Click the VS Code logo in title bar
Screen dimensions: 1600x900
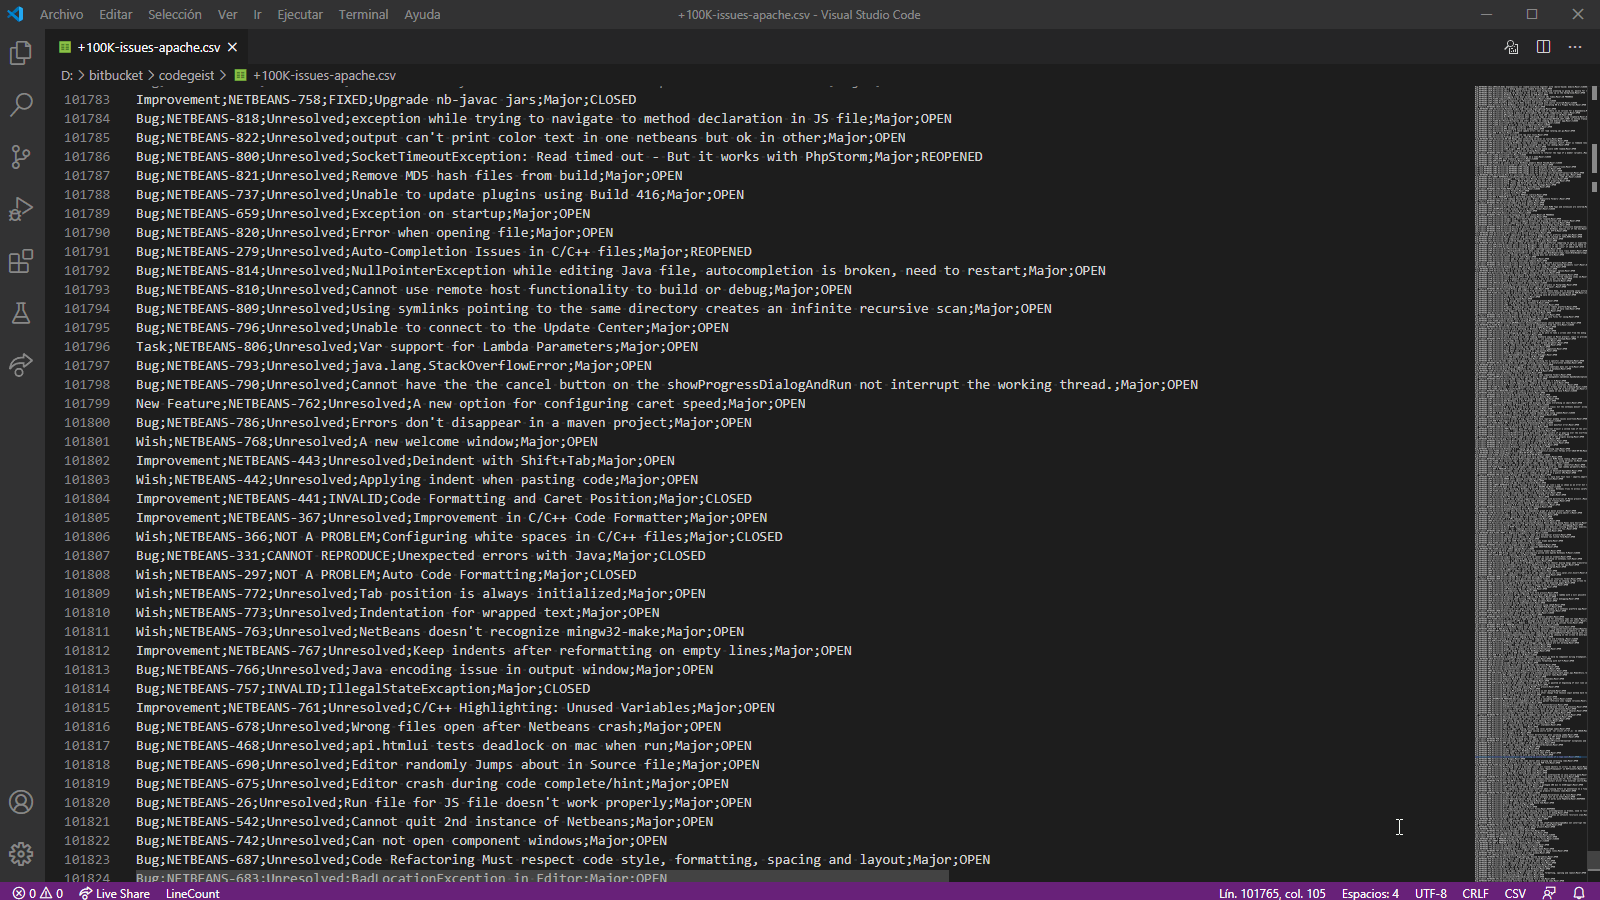click(x=15, y=14)
